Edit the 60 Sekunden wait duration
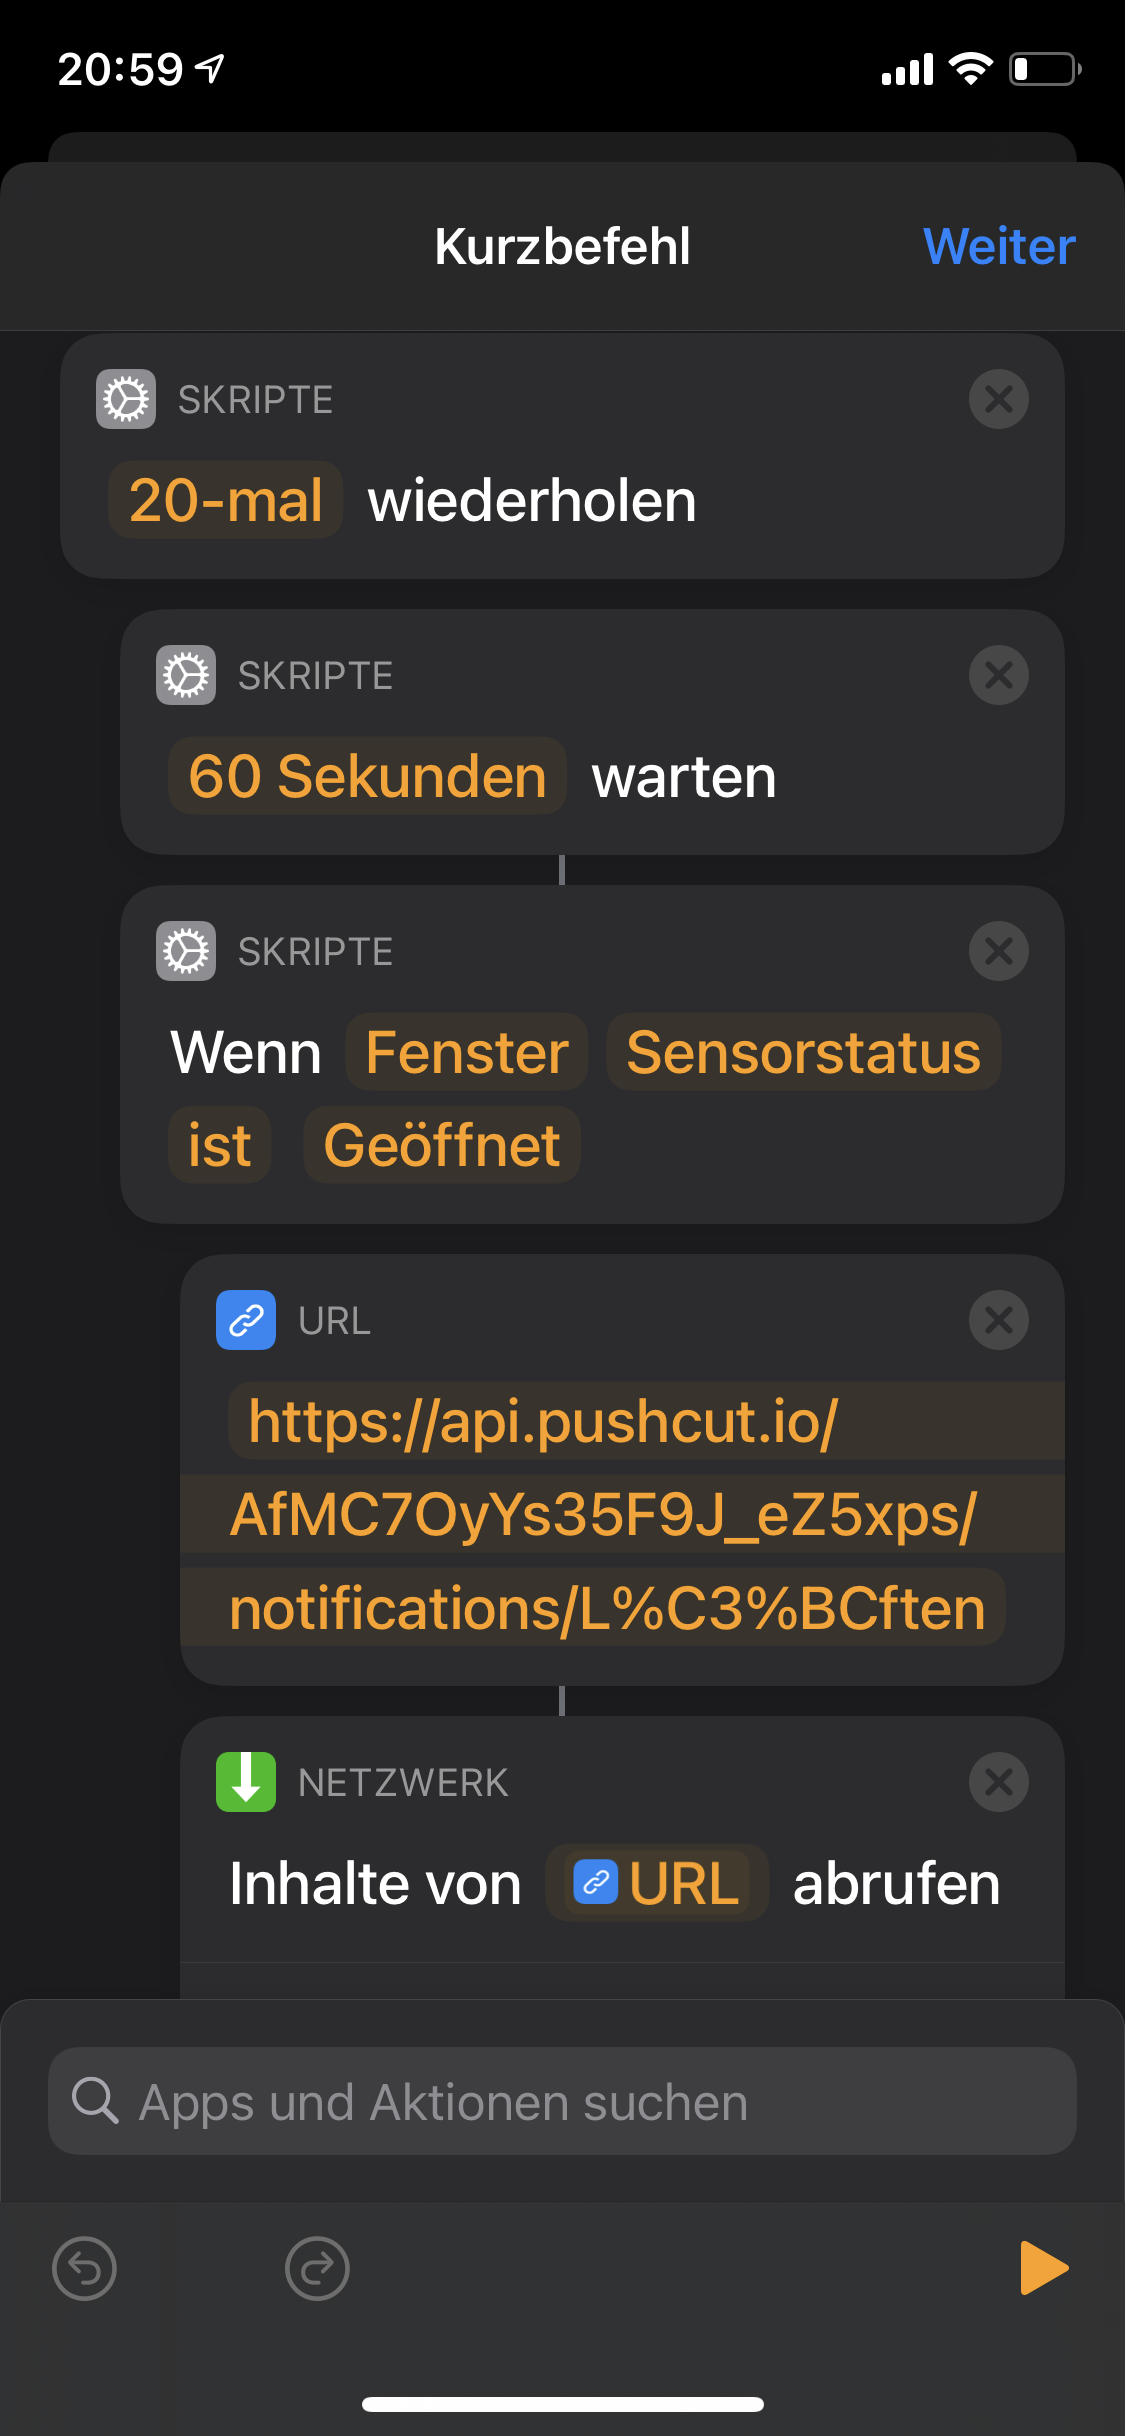Screen dimensions: 1125x2436 [x=367, y=776]
